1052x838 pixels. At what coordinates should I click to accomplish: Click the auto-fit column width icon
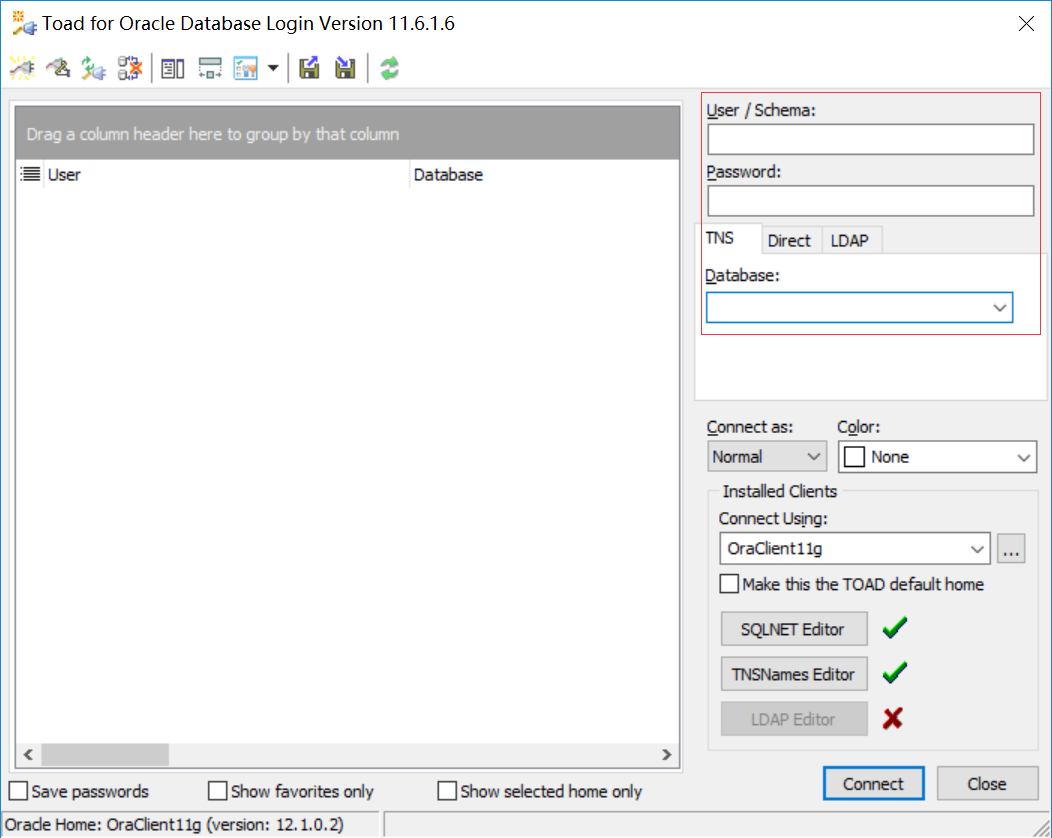210,68
